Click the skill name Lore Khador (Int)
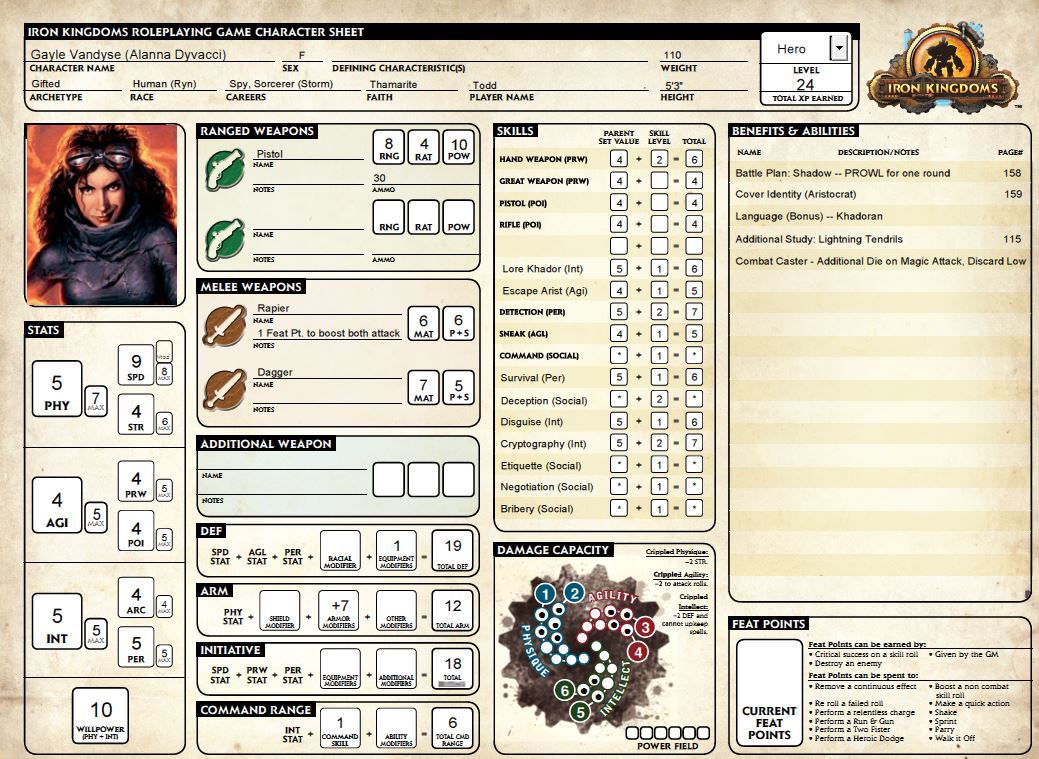The width and height of the screenshot is (1039, 759). point(542,268)
